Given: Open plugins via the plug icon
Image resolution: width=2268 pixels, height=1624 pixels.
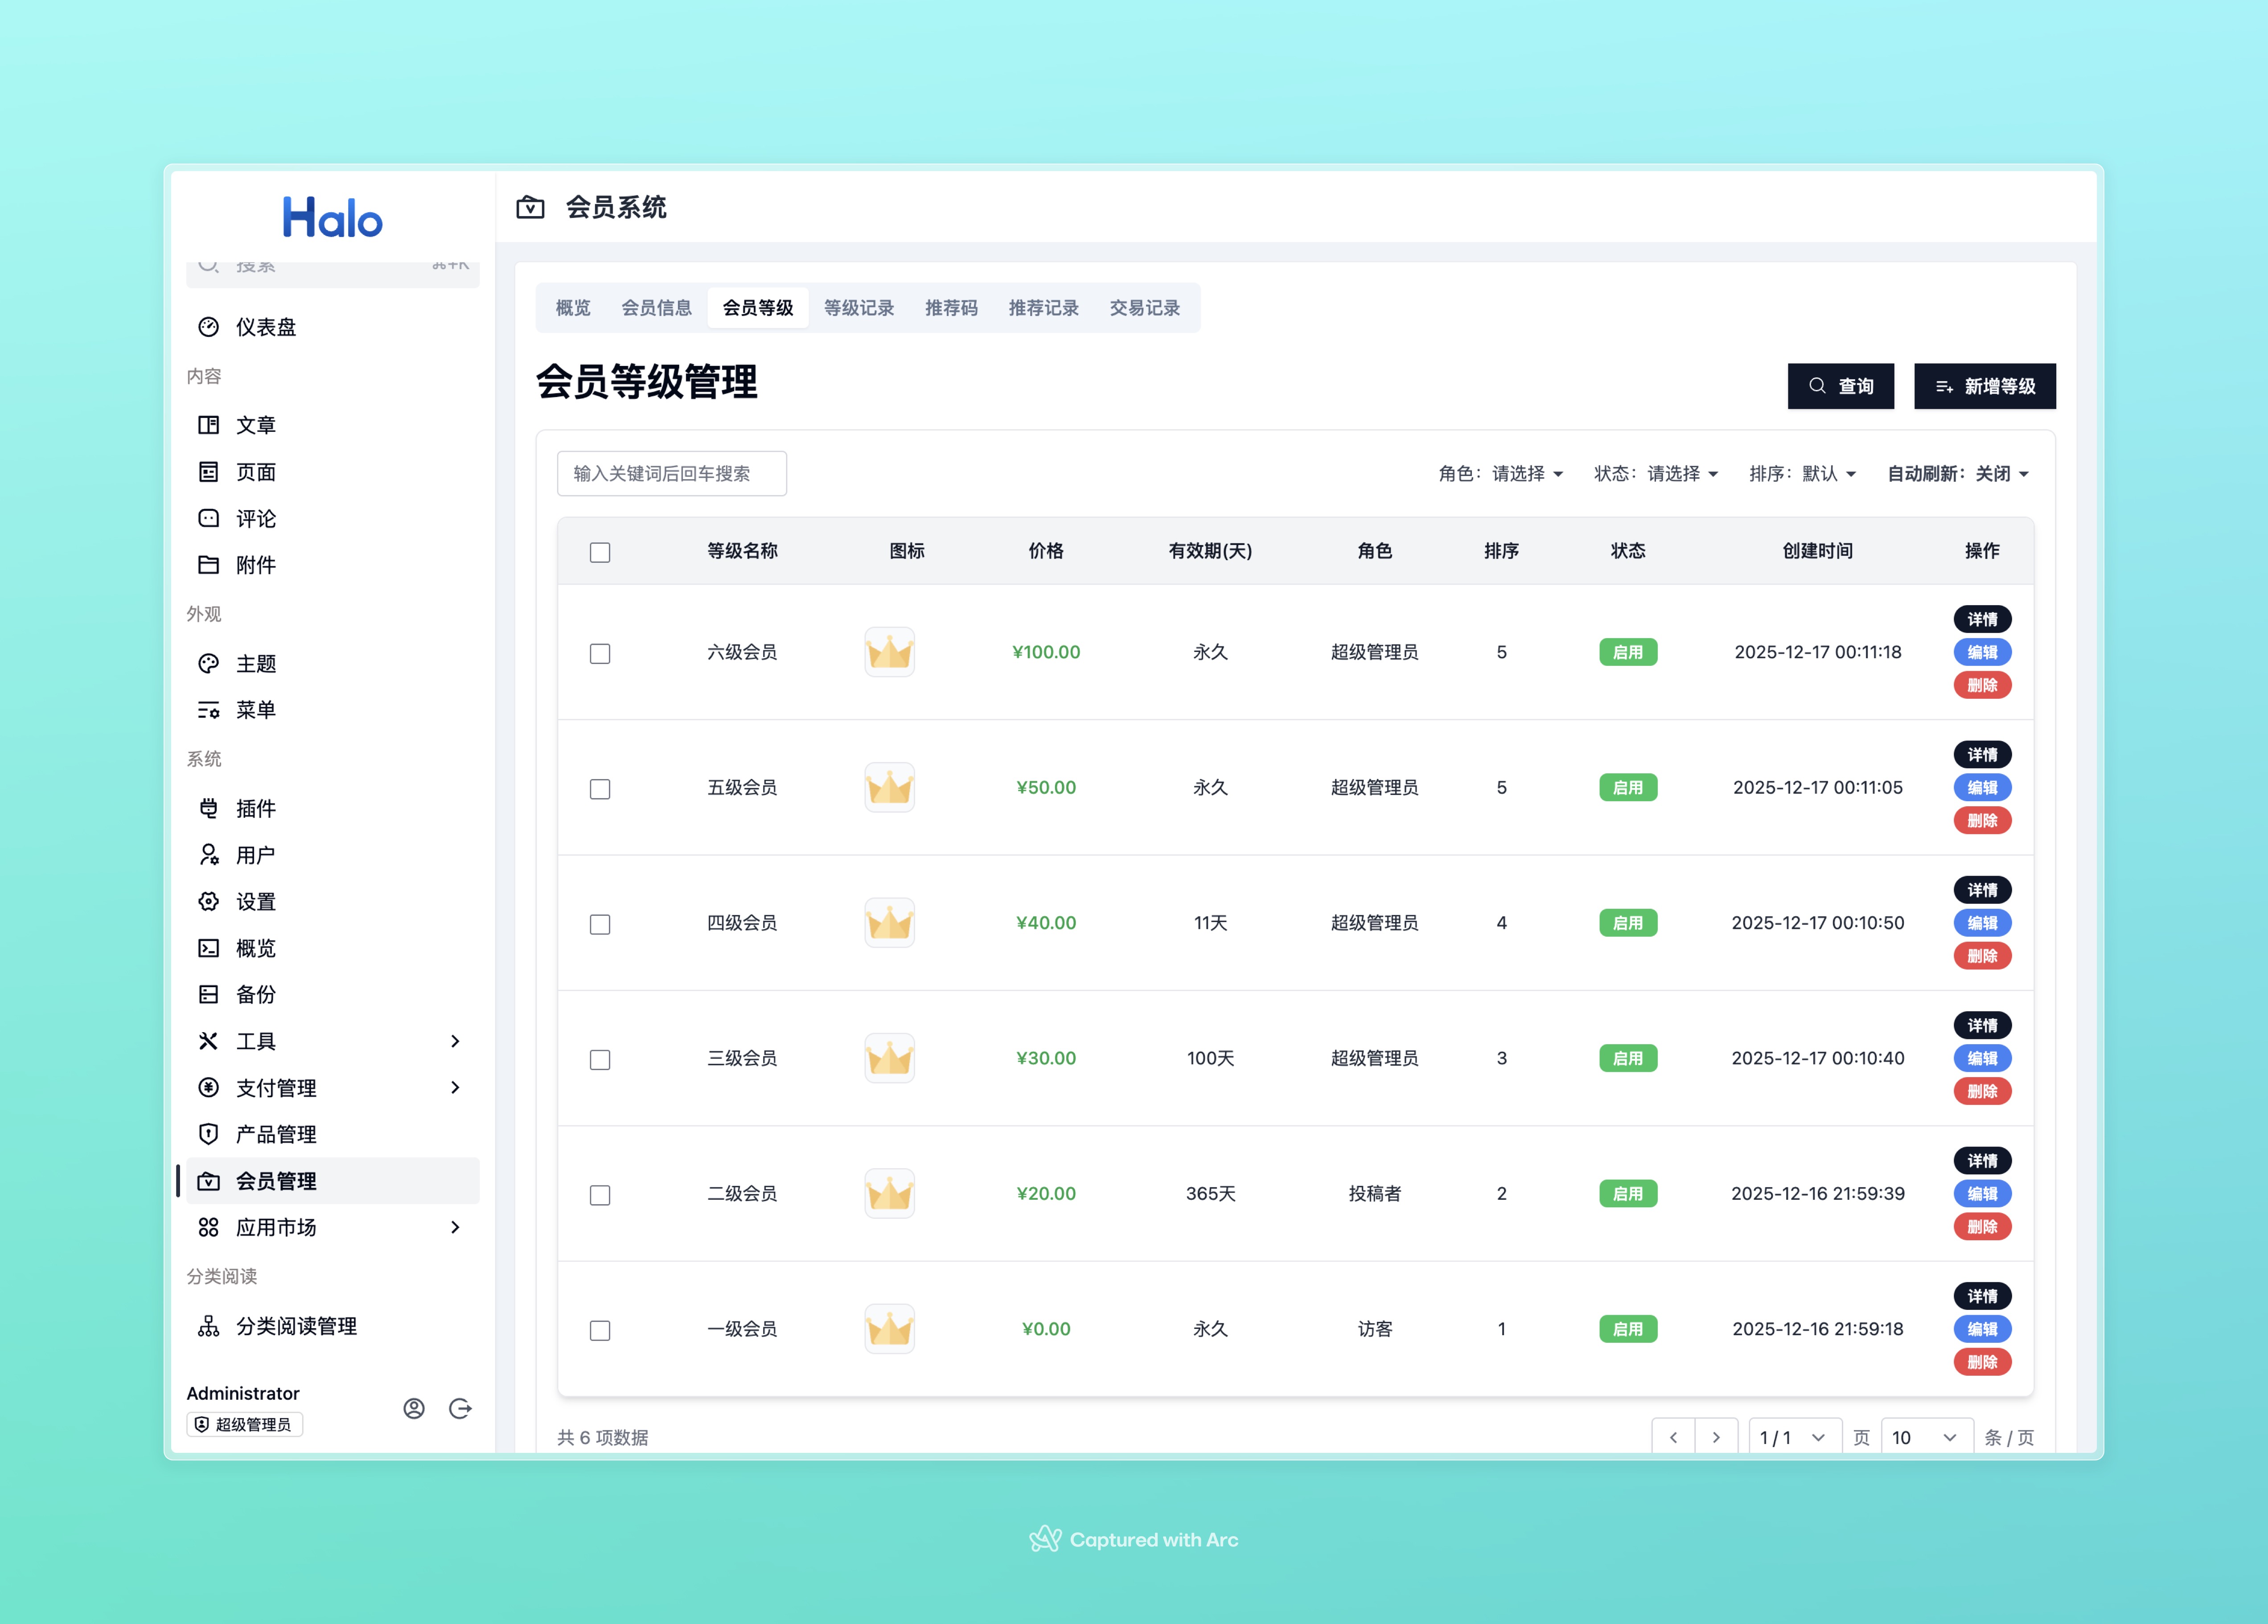Looking at the screenshot, I should 208,808.
